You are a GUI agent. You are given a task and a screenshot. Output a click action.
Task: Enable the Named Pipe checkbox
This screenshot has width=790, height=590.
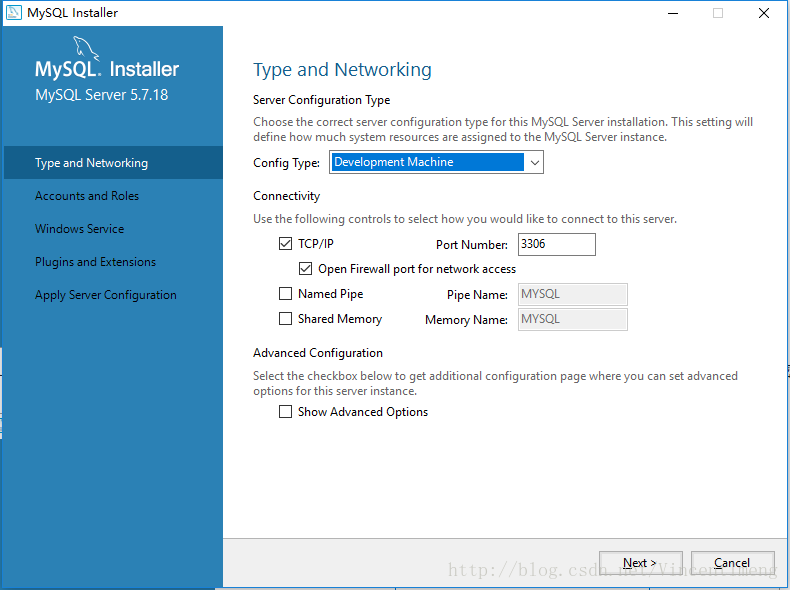286,294
